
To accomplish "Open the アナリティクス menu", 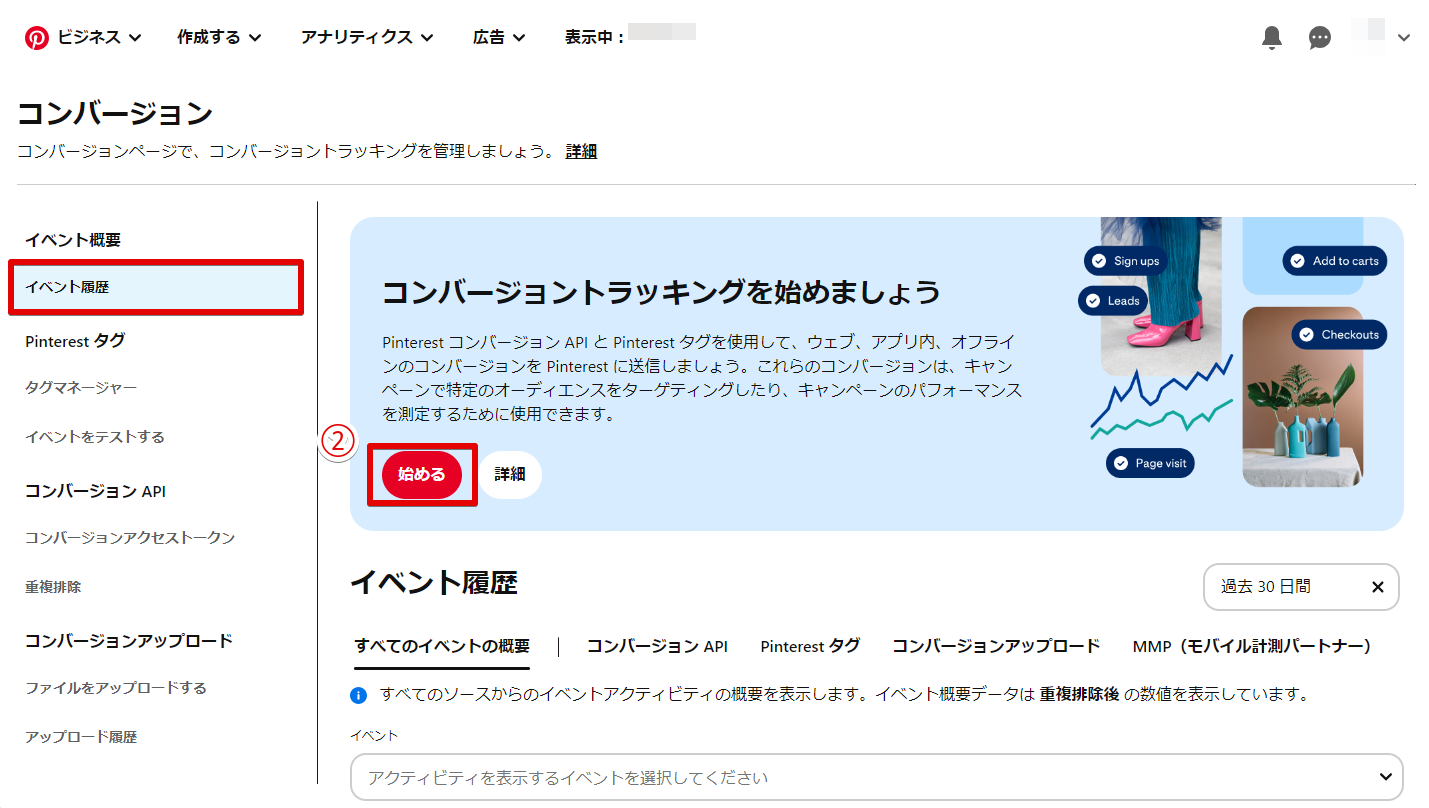I will pyautogui.click(x=367, y=37).
